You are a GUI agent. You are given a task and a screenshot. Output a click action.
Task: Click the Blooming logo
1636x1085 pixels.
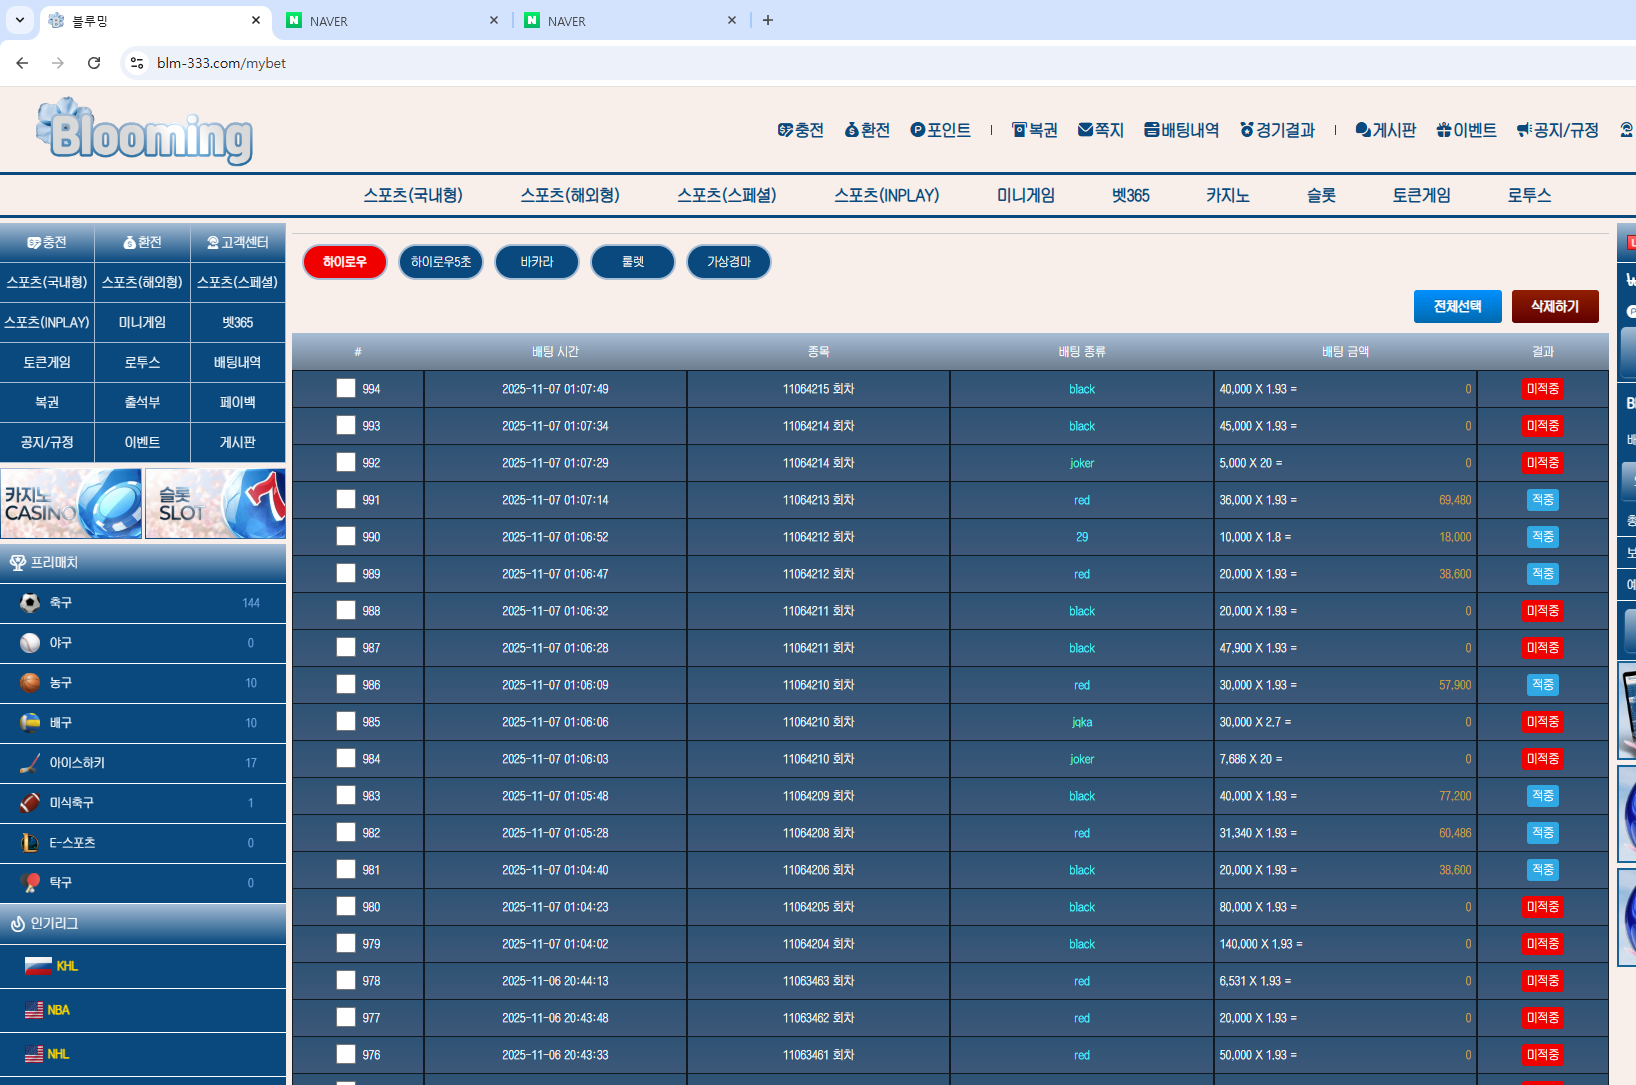point(145,131)
